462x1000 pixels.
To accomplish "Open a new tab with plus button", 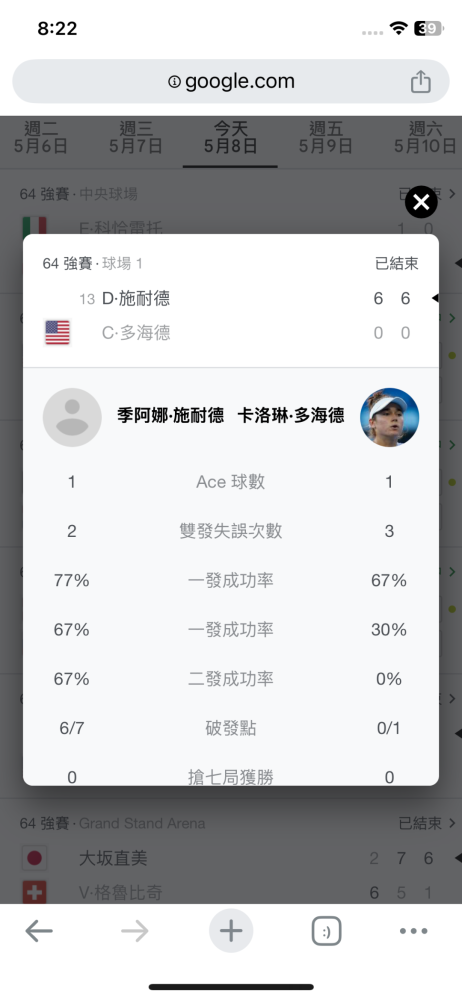I will [x=231, y=931].
